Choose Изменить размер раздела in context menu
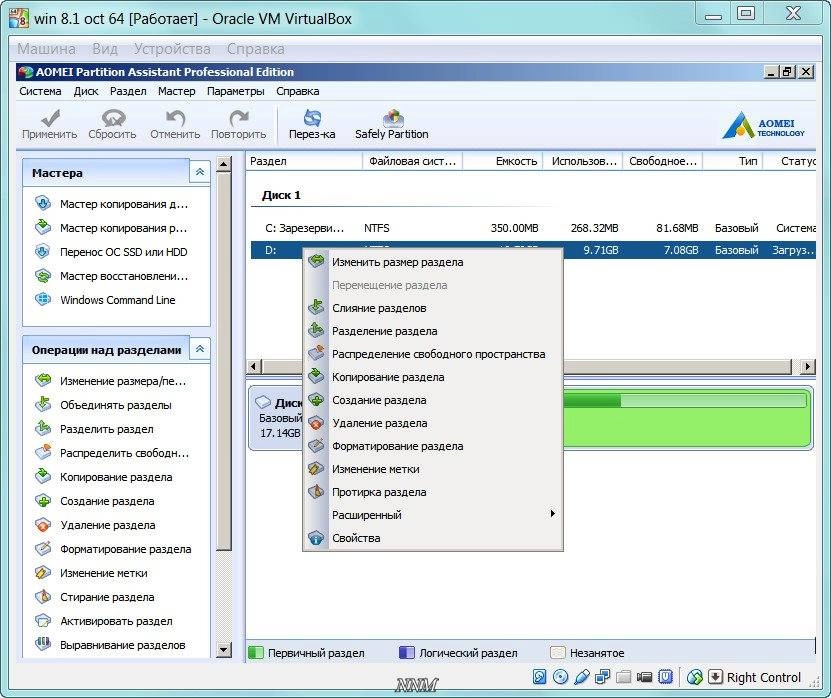 [432, 262]
